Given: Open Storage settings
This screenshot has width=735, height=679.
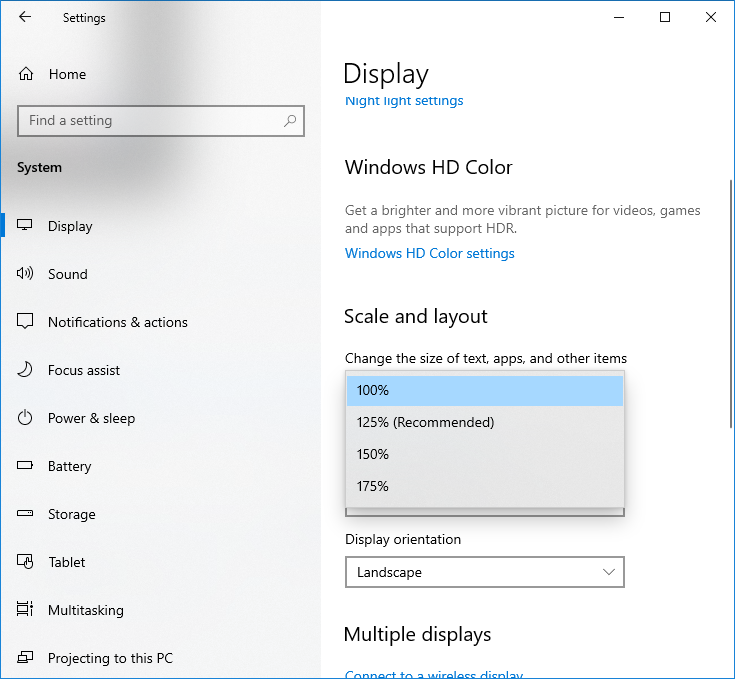Looking at the screenshot, I should click(x=160, y=514).
